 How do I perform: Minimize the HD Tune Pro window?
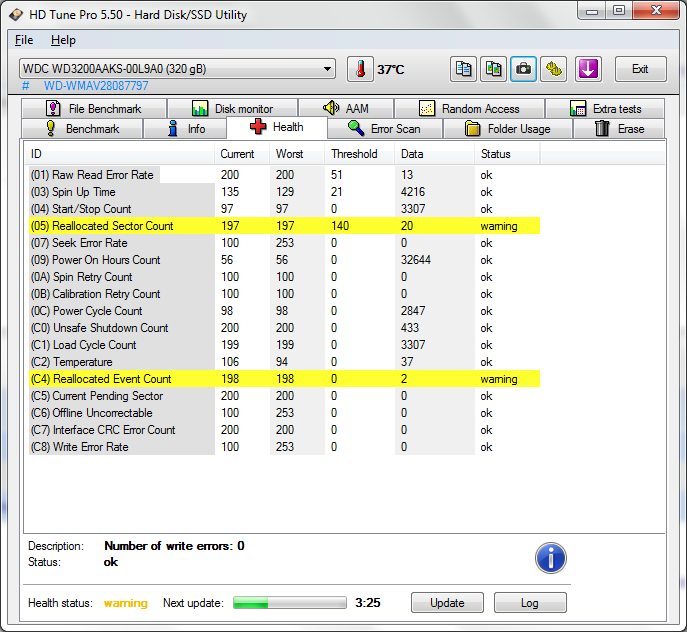(592, 11)
